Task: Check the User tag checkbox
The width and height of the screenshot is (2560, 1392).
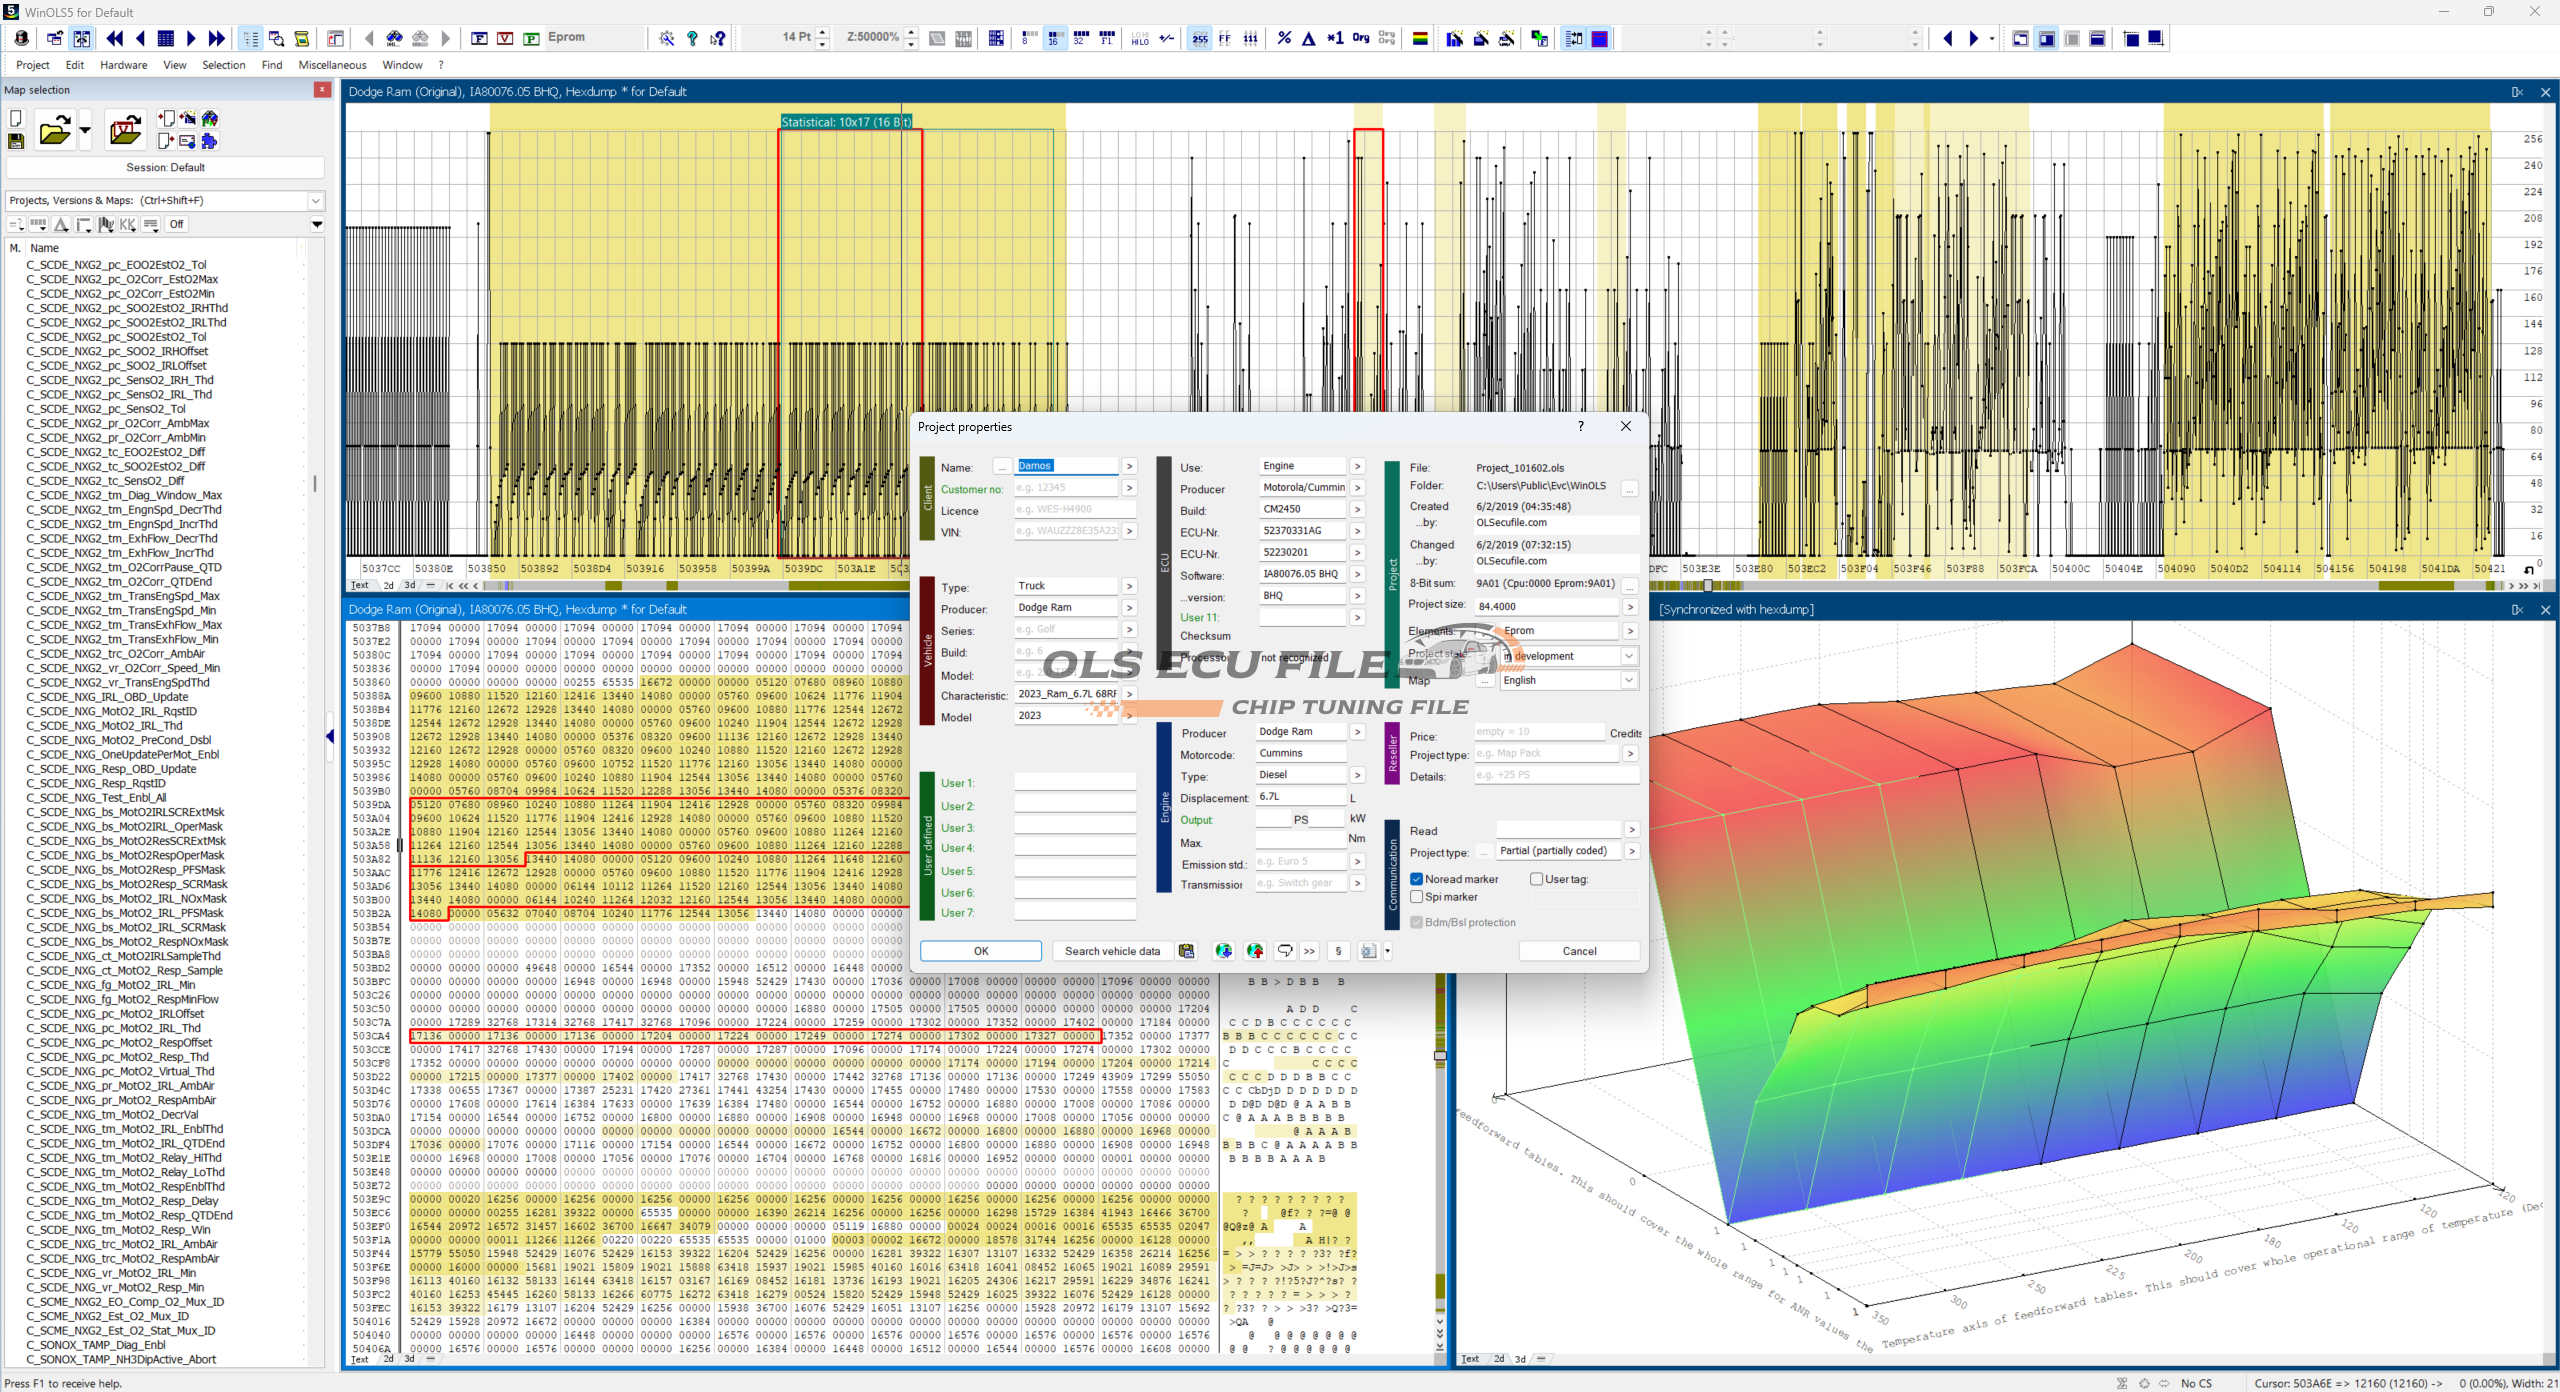Action: click(1537, 879)
